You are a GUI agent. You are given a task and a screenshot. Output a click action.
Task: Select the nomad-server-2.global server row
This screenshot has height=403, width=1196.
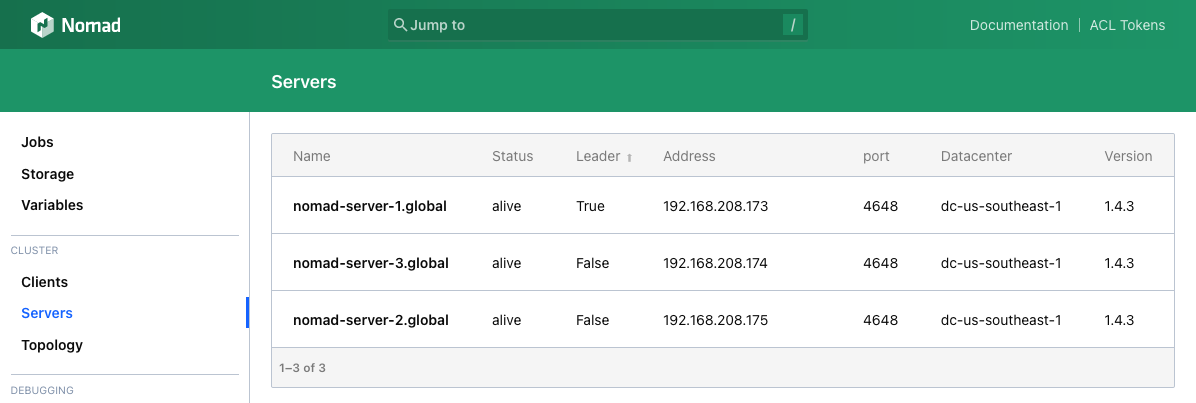coord(370,320)
